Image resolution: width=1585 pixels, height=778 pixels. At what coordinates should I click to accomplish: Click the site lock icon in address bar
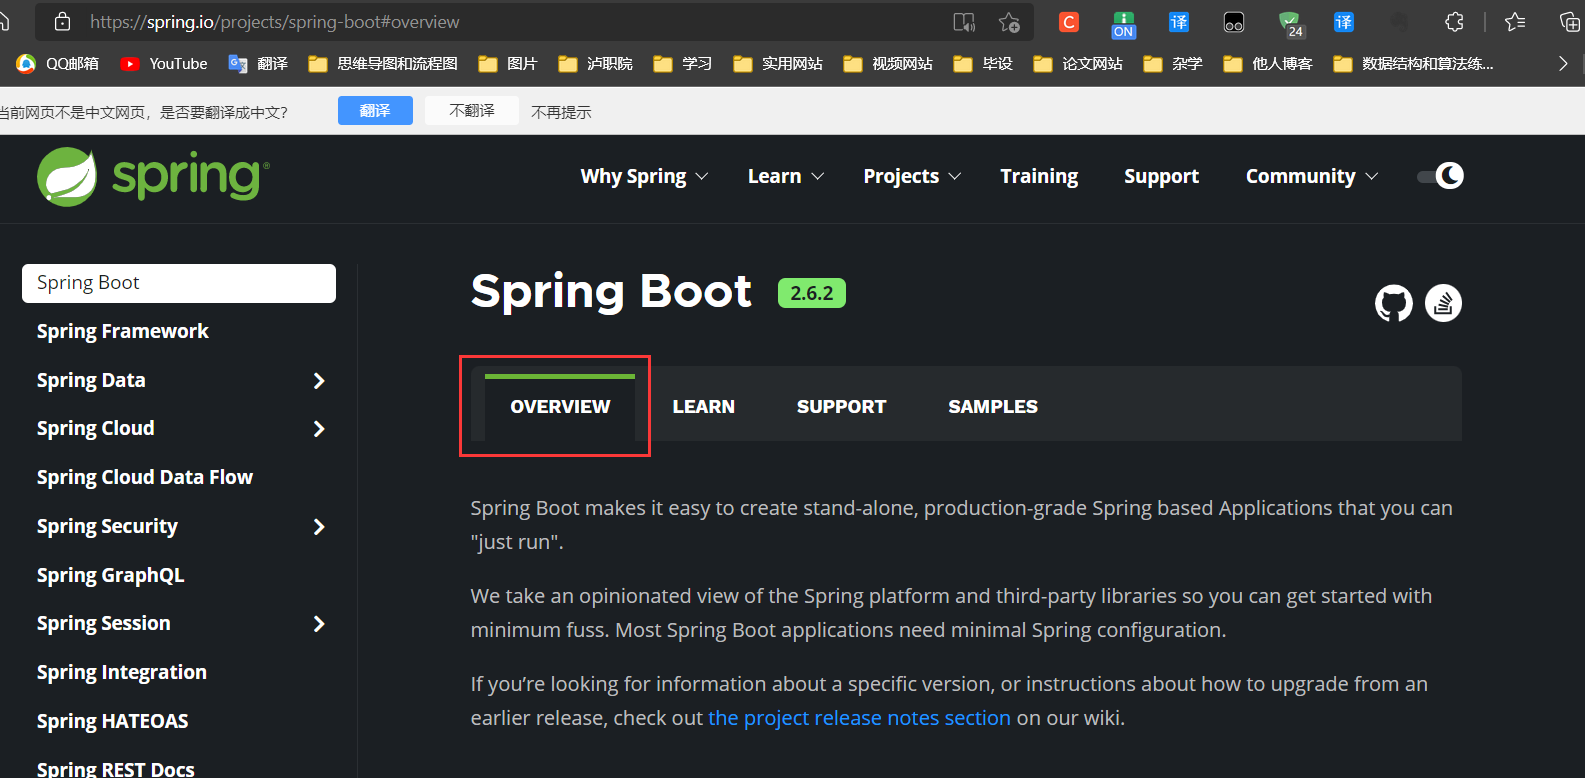pyautogui.click(x=62, y=21)
